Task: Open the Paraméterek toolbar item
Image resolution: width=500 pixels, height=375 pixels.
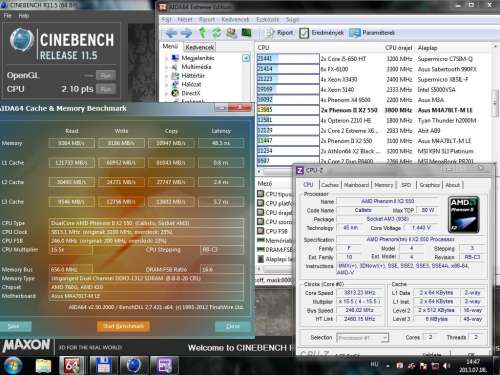Action: [x=372, y=33]
